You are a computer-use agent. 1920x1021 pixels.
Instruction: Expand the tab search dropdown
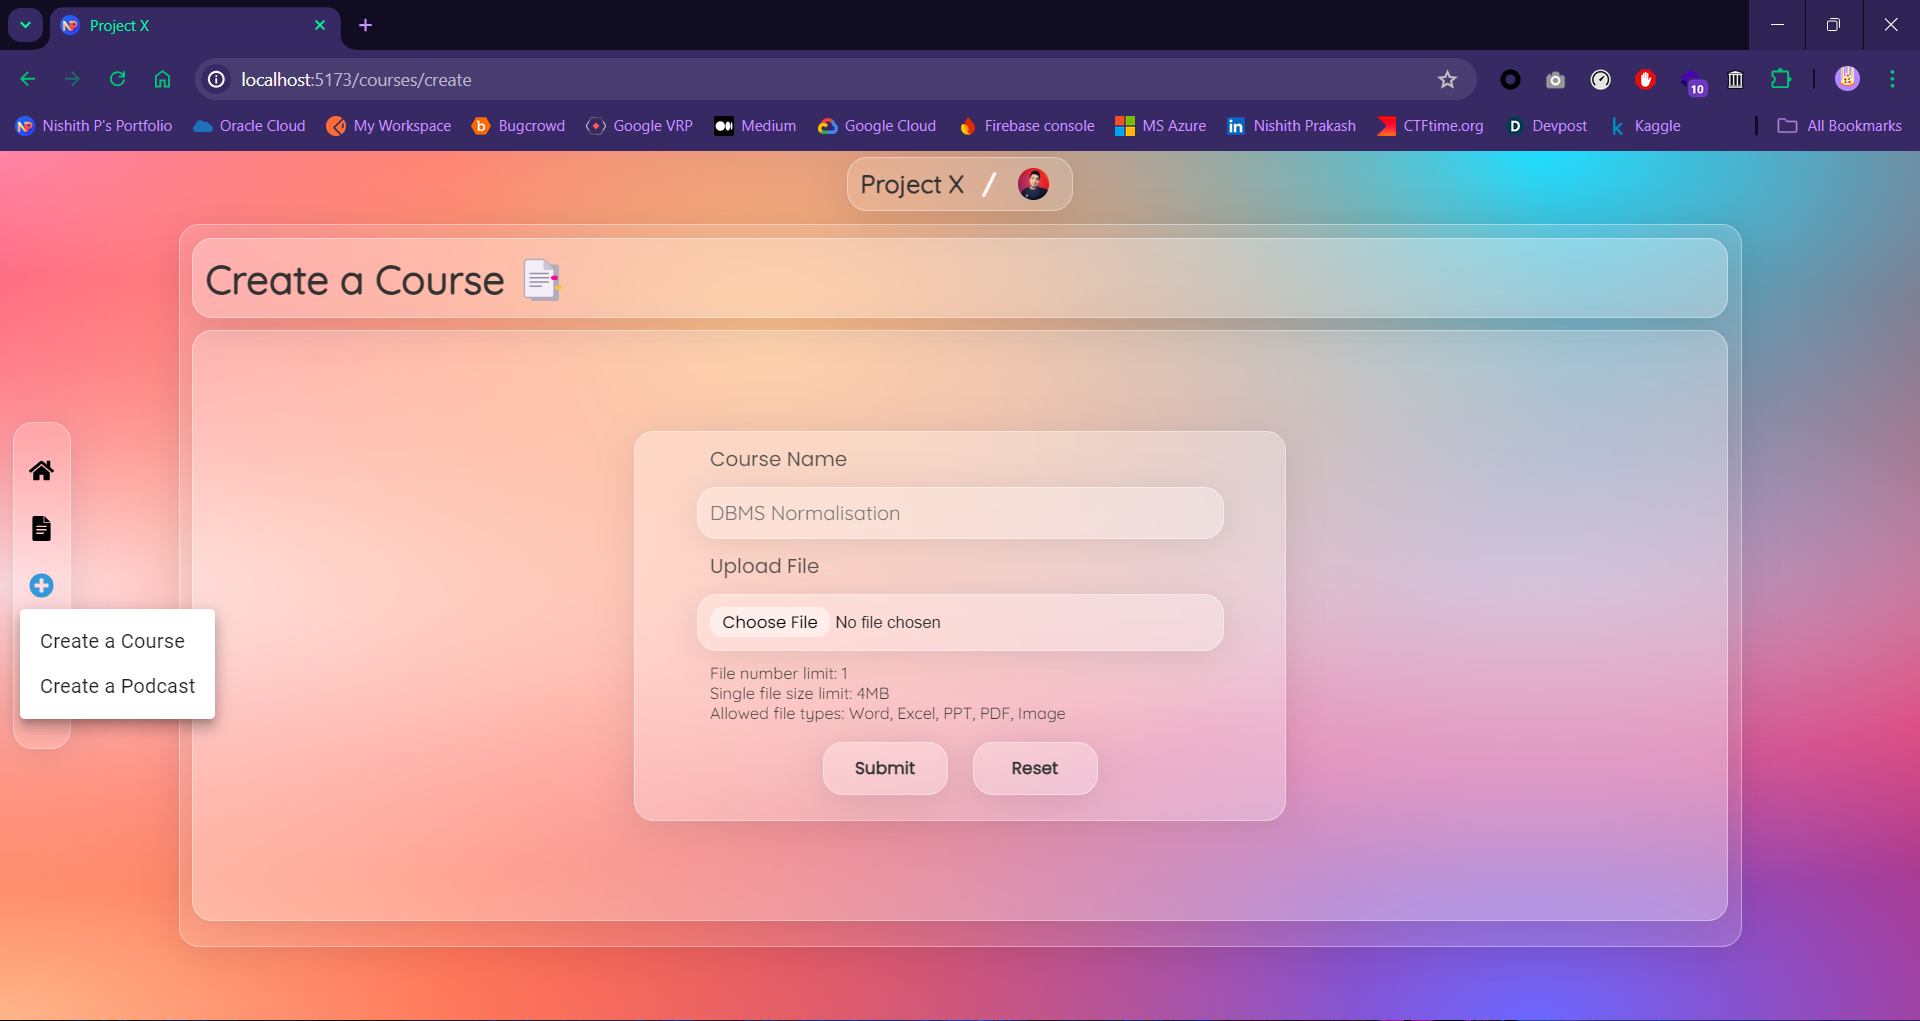click(25, 25)
